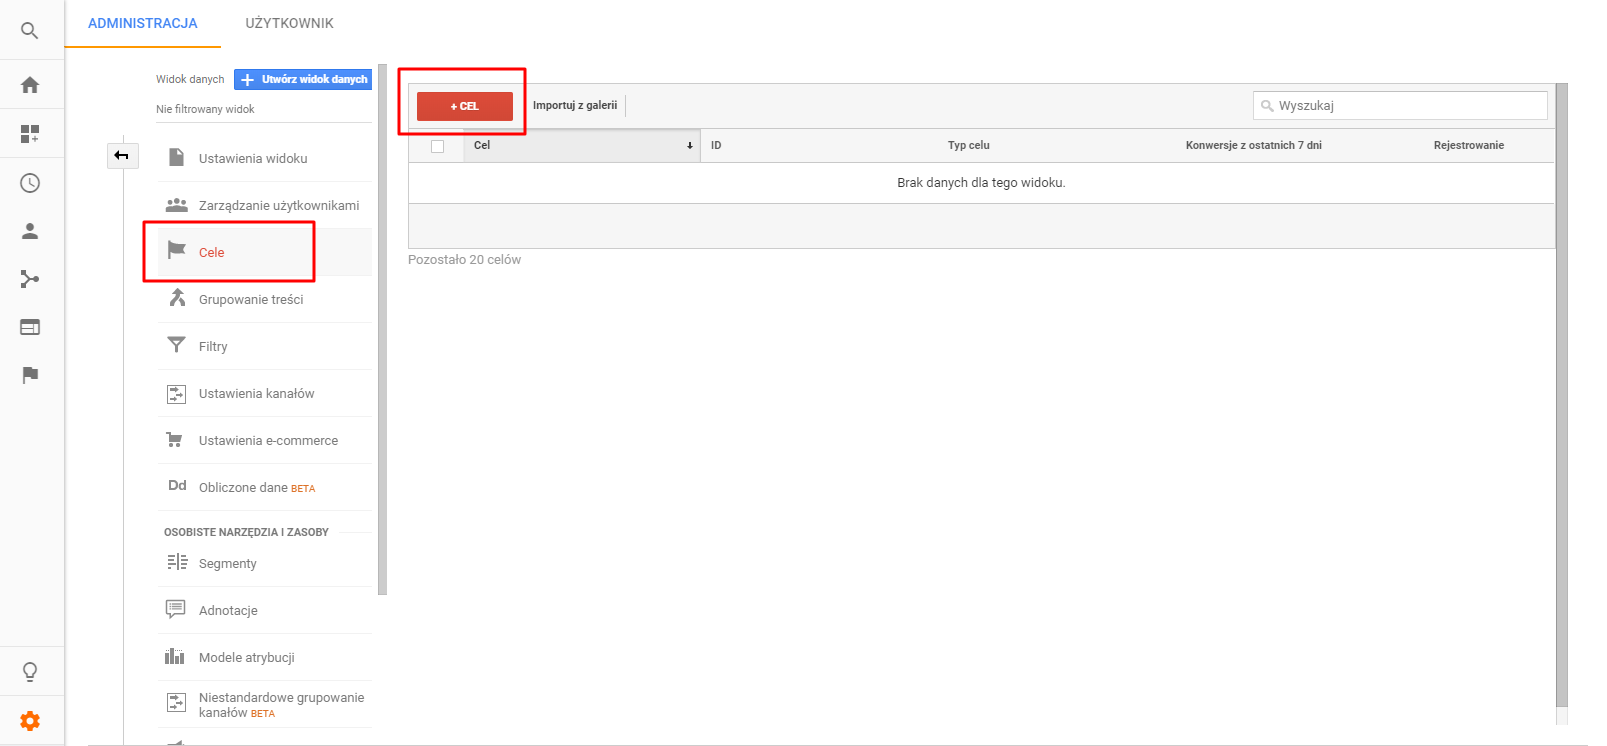Open the 'Nie filtrowany widok' view selector
1607x746 pixels.
click(205, 109)
